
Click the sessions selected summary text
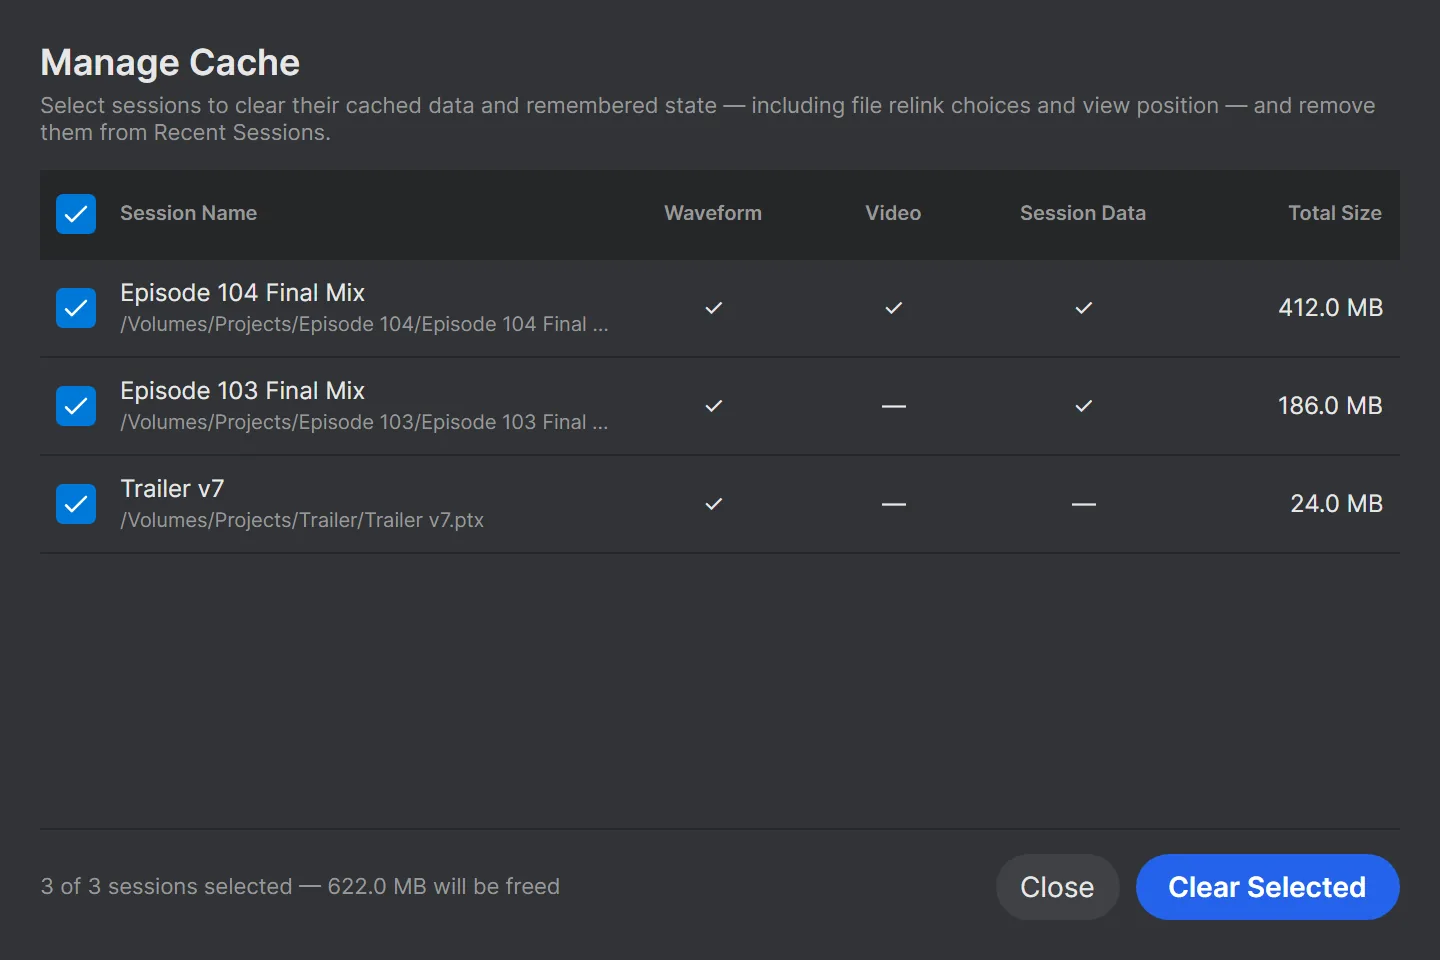tap(300, 886)
